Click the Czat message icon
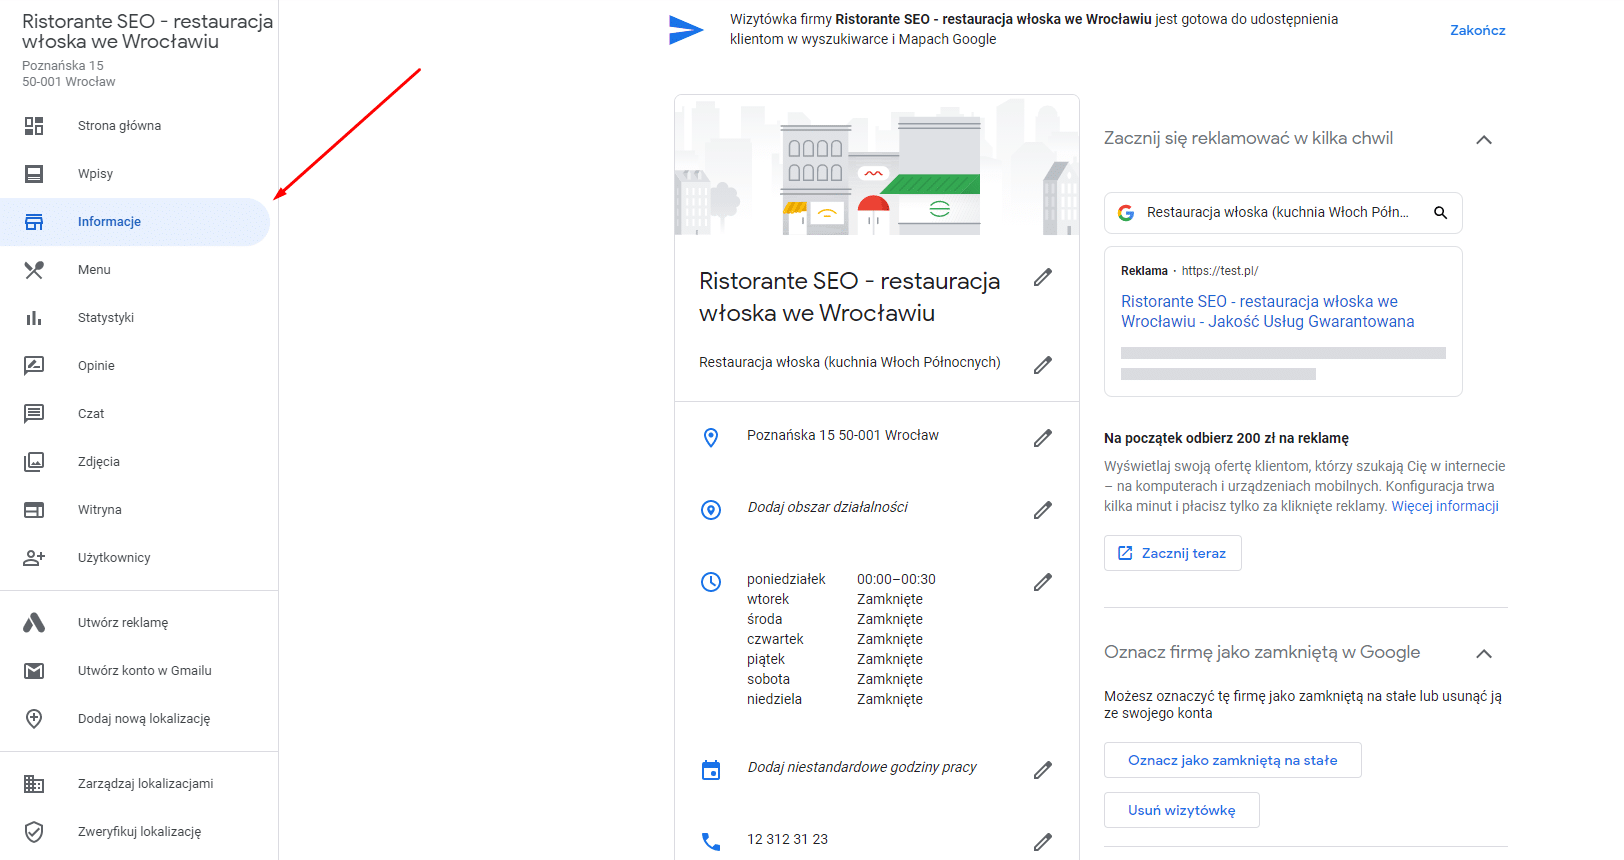The image size is (1624, 860). (34, 414)
